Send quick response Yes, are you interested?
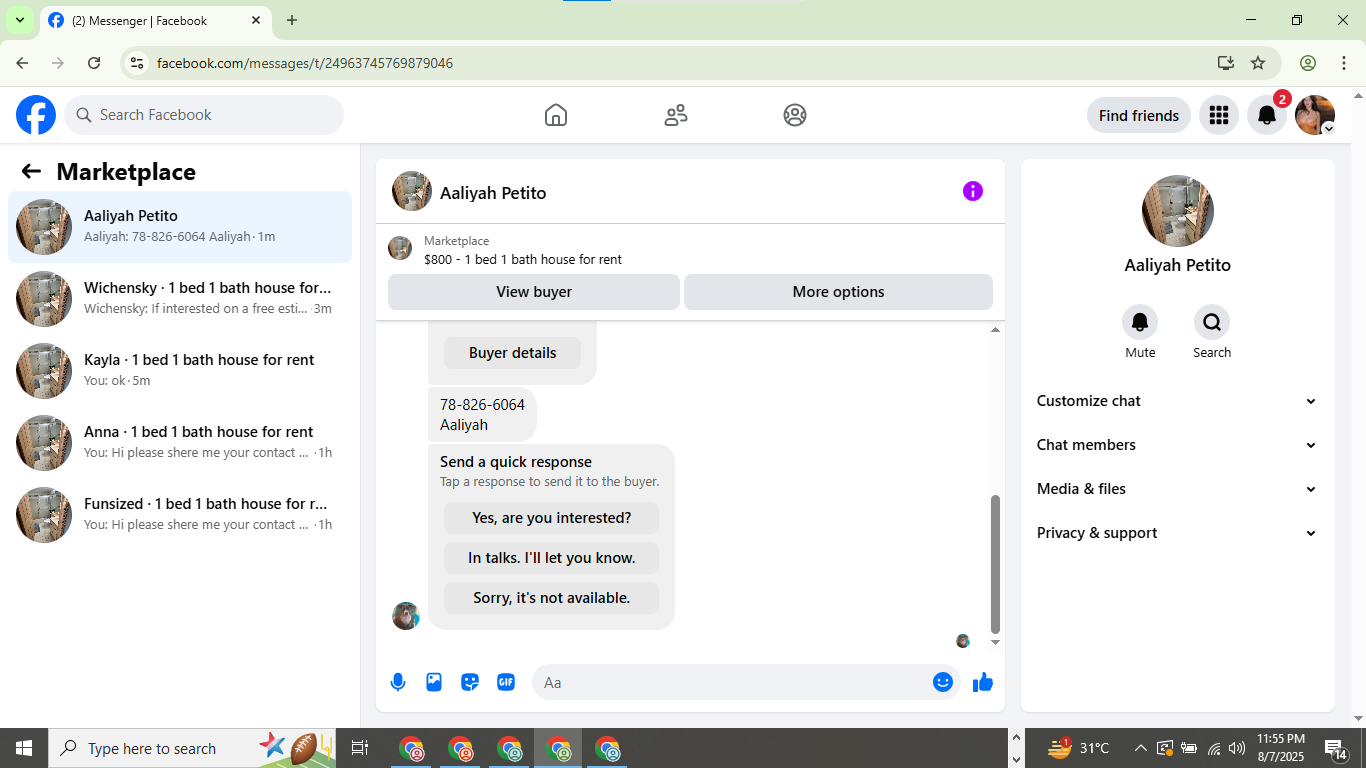Image resolution: width=1366 pixels, height=768 pixels. pos(551,518)
